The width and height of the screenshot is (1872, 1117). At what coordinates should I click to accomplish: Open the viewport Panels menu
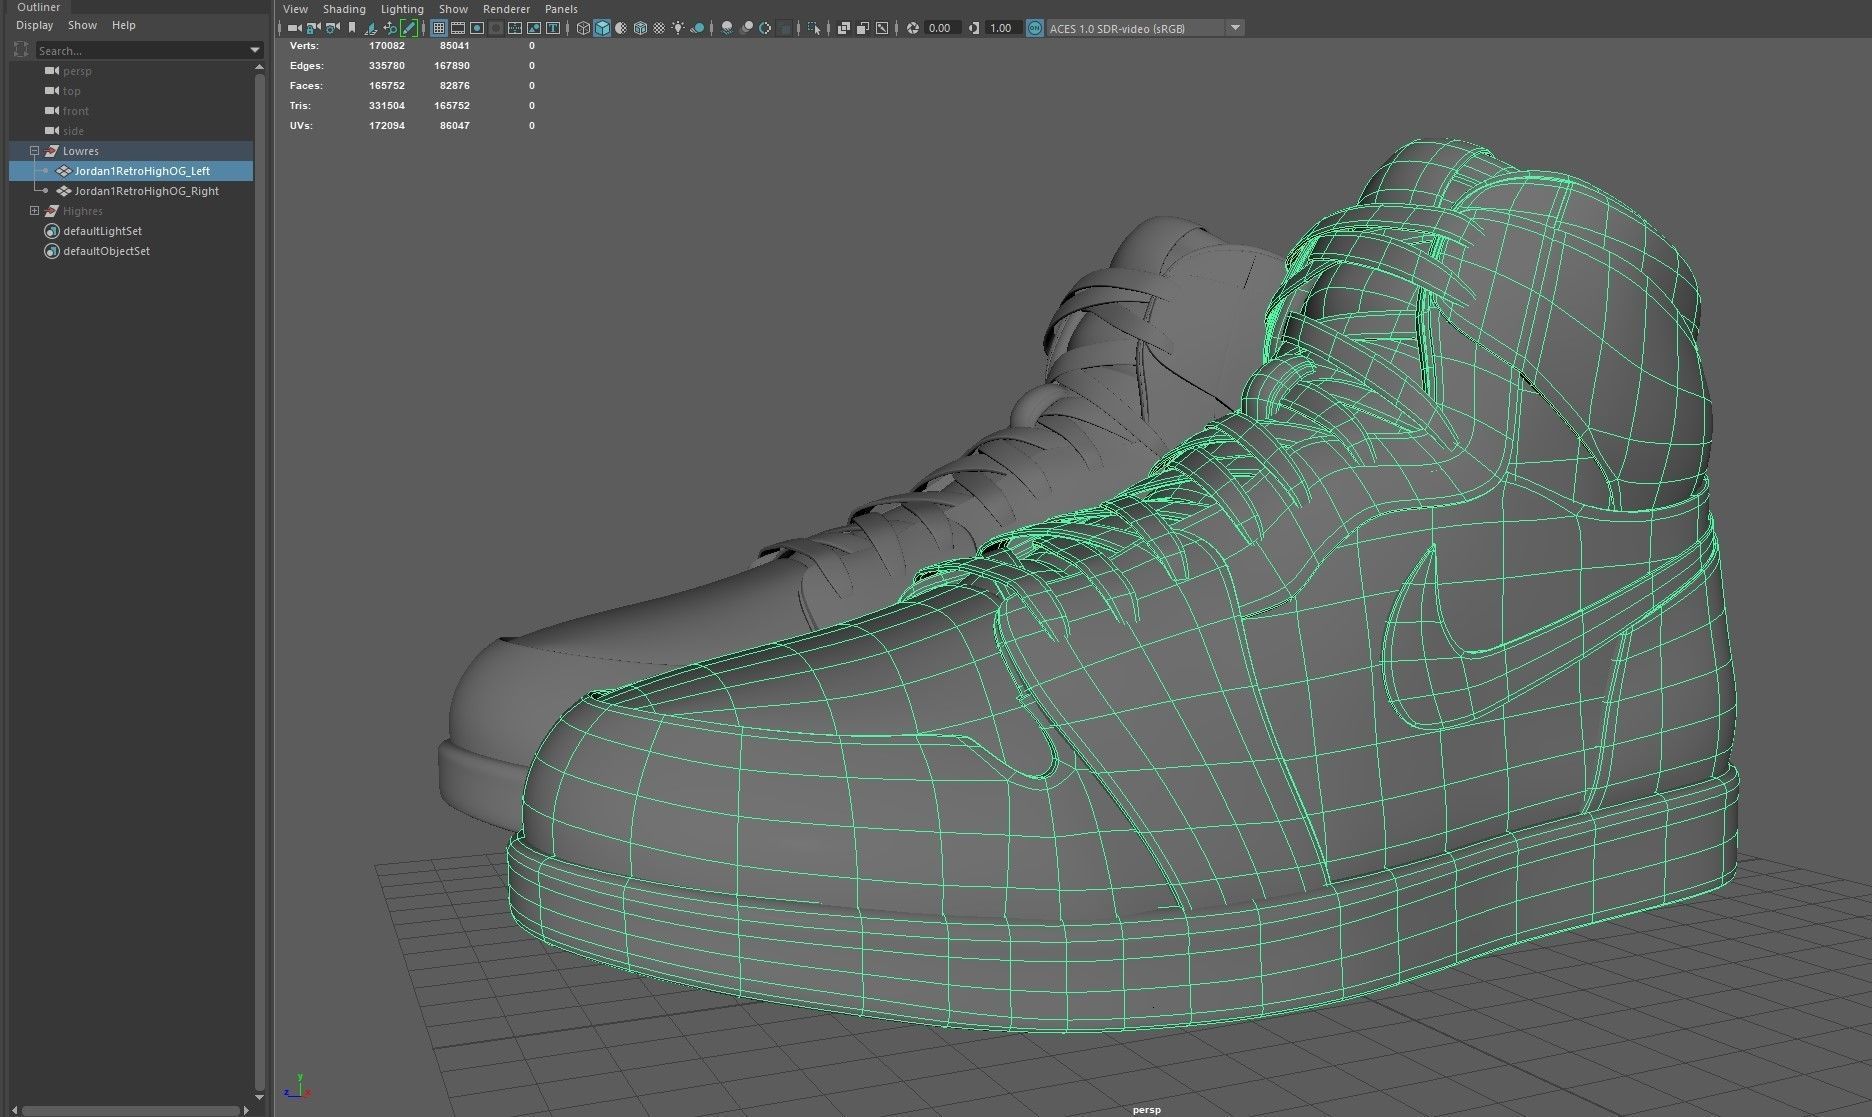coord(561,9)
